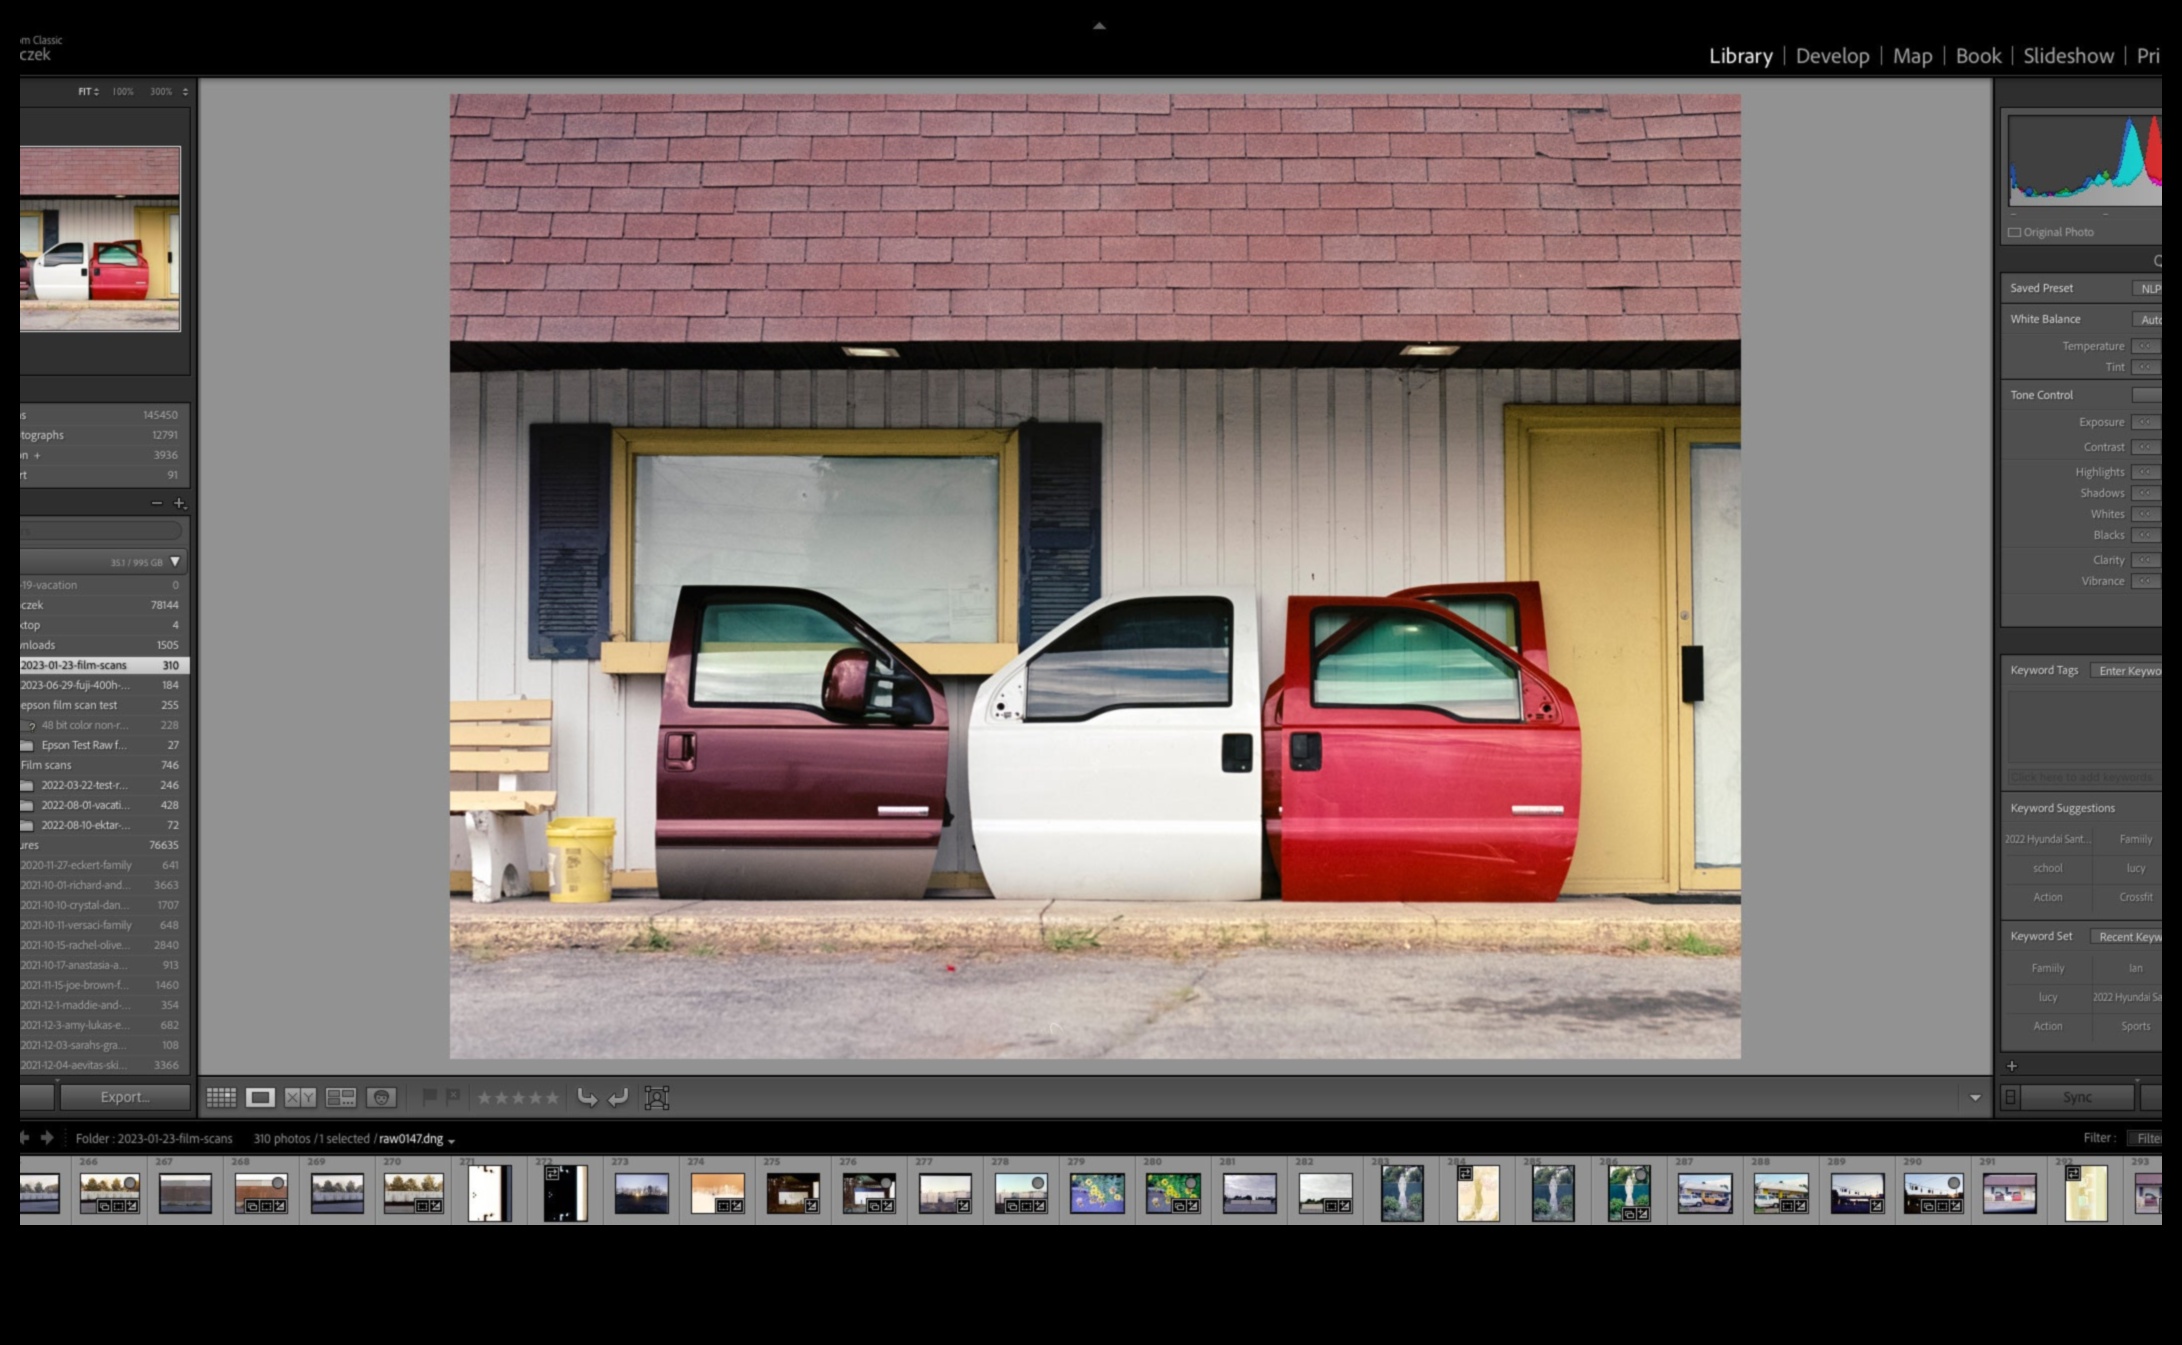Select the Grid view icon

coord(223,1097)
